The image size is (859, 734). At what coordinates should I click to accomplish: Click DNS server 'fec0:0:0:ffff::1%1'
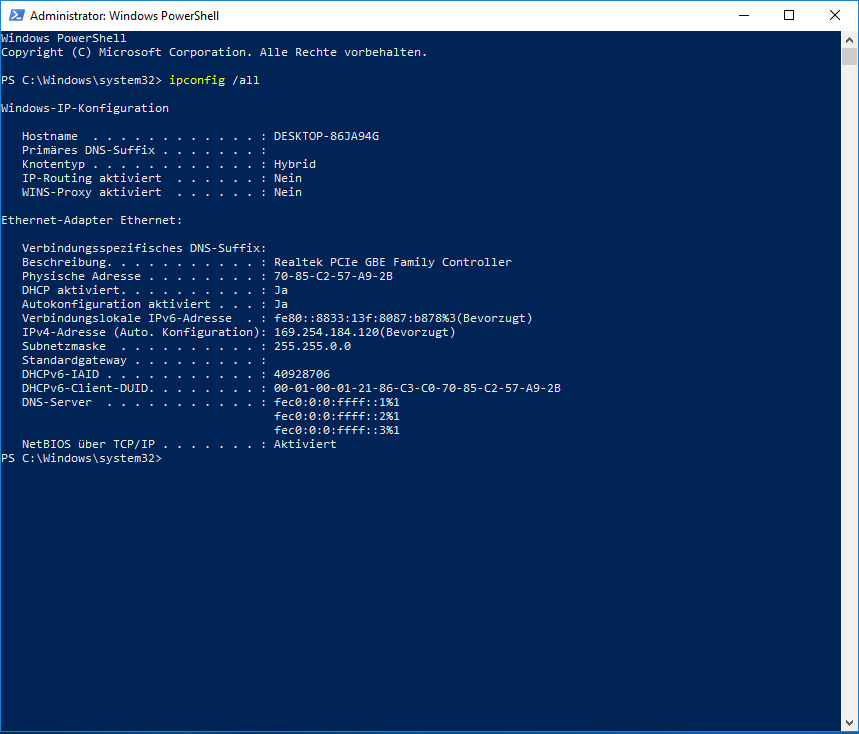pos(336,402)
